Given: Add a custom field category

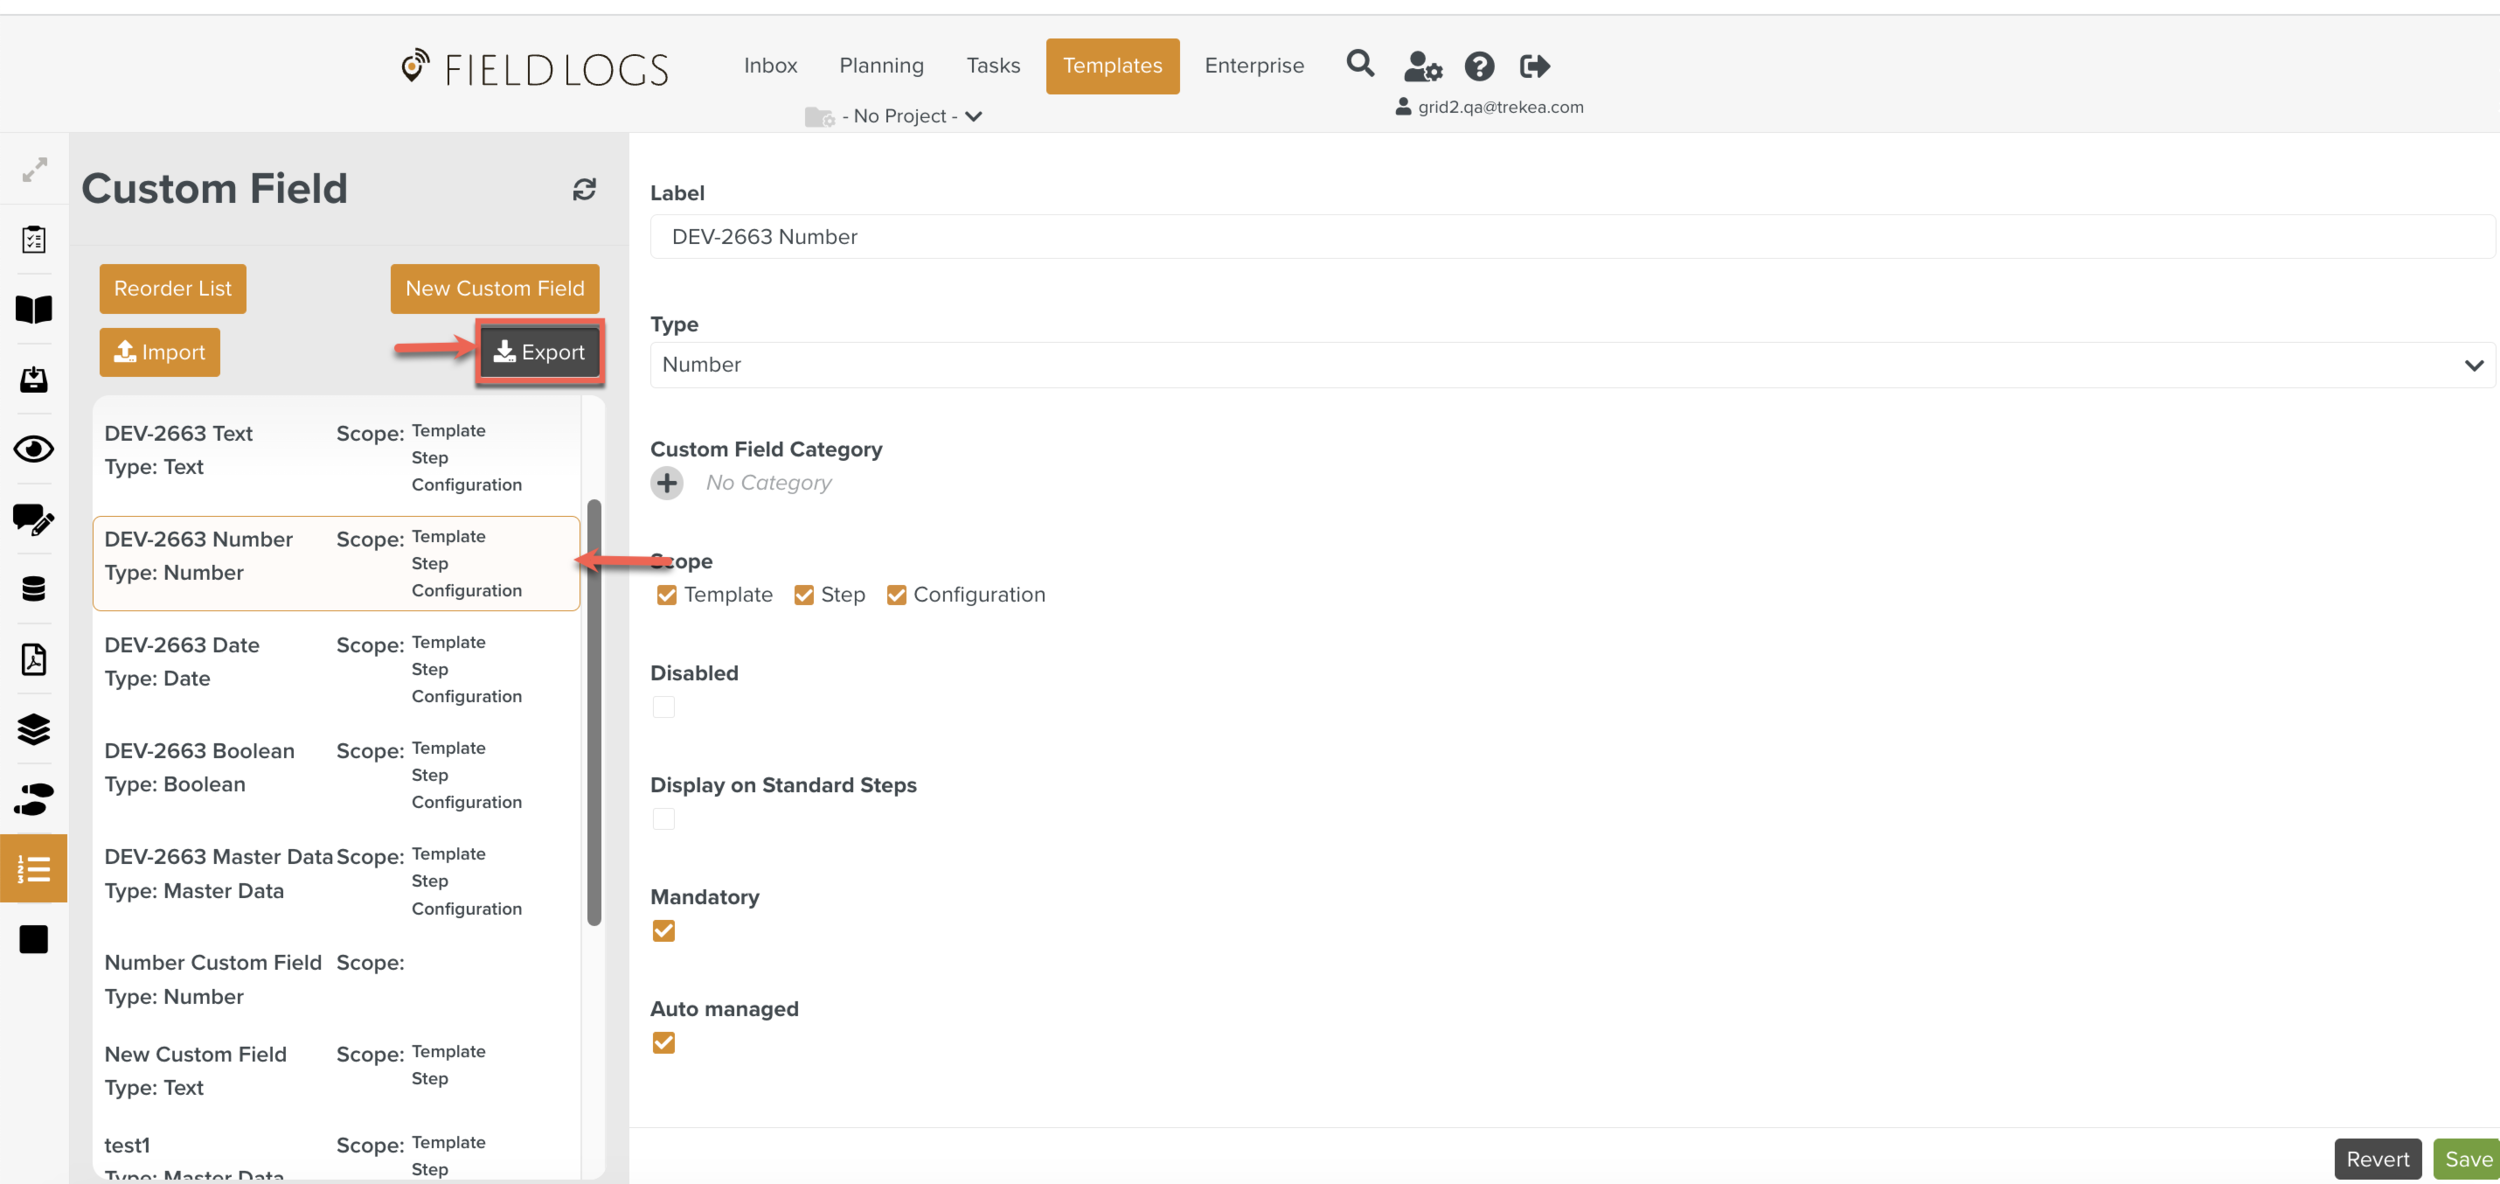Looking at the screenshot, I should pyautogui.click(x=667, y=483).
